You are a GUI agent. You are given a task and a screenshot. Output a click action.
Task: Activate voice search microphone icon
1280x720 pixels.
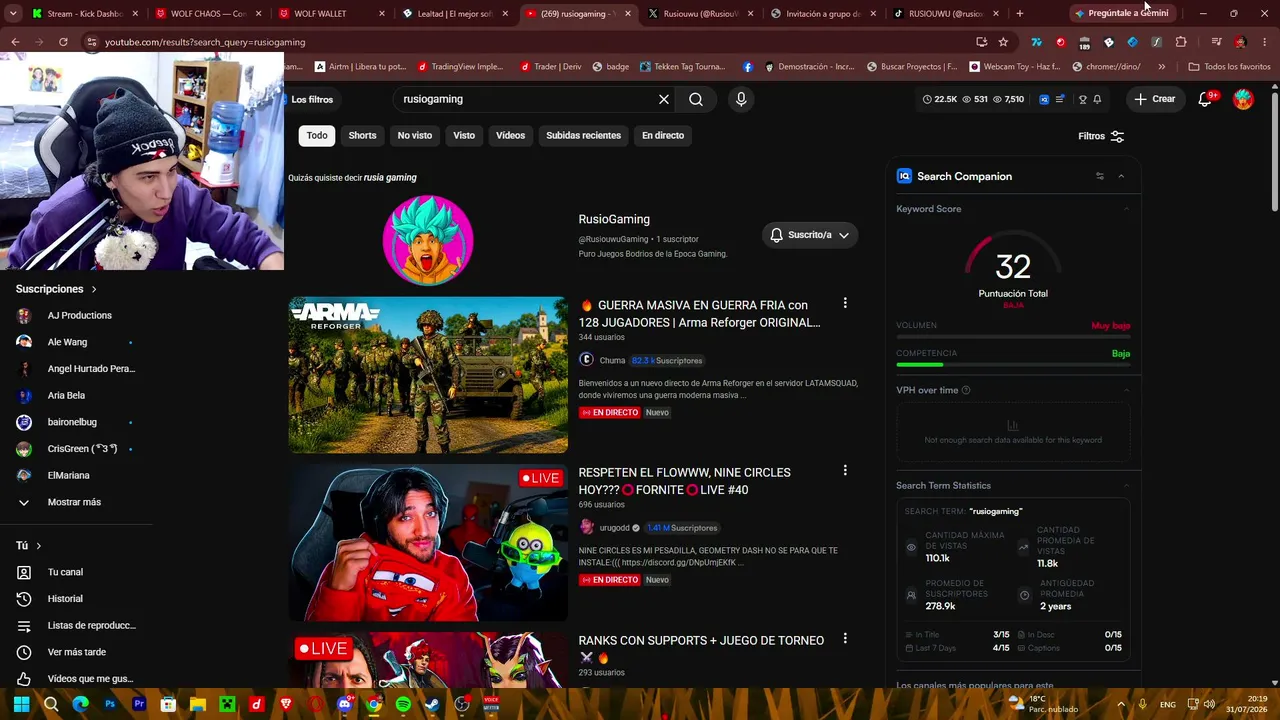click(x=741, y=99)
